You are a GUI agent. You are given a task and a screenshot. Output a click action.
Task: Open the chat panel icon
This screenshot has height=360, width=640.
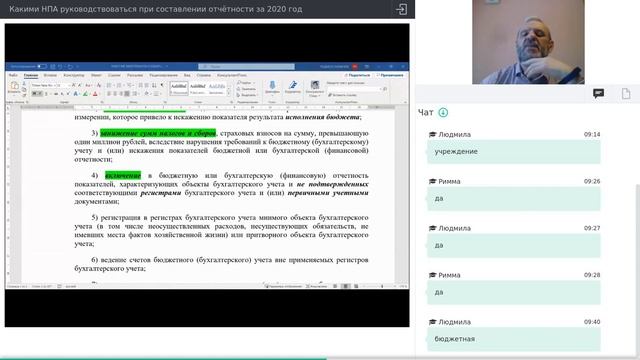(x=598, y=94)
